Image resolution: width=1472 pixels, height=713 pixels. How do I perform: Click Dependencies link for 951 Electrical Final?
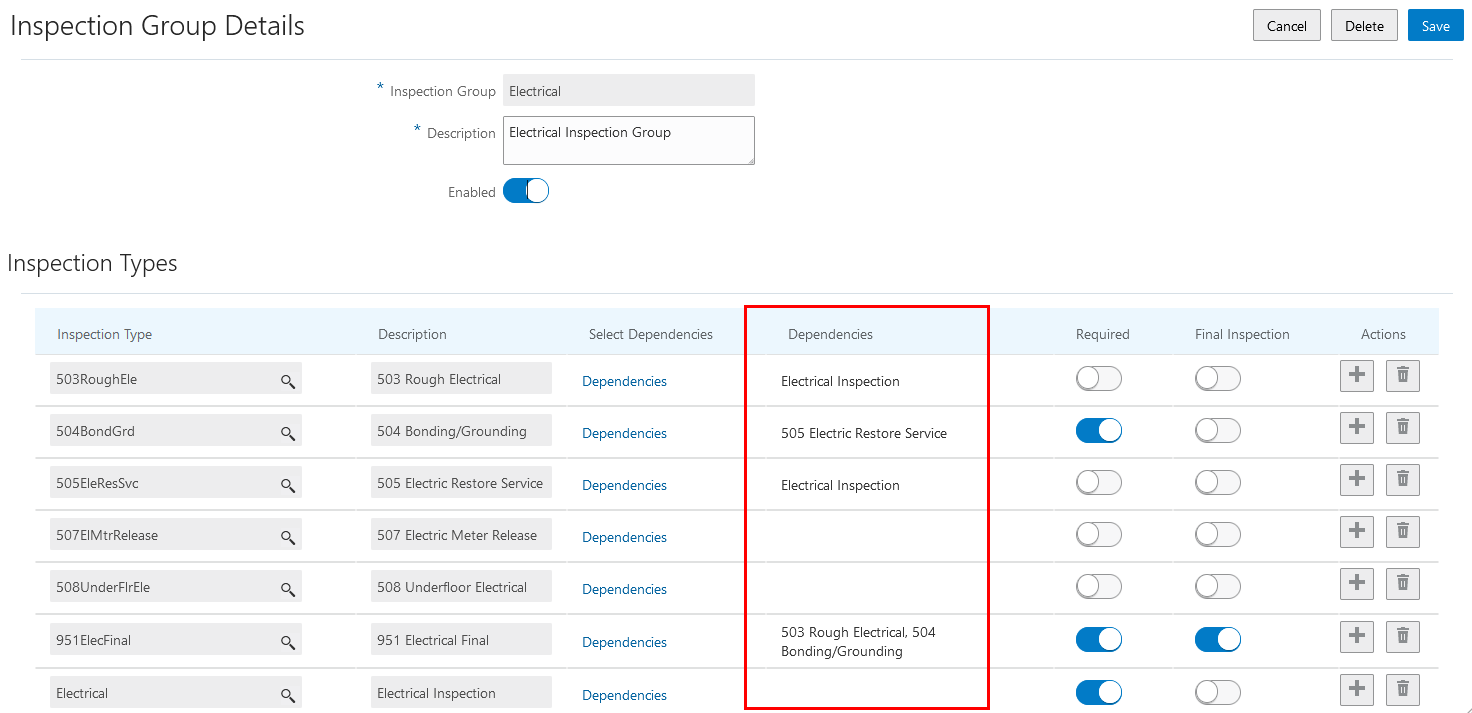coord(624,642)
